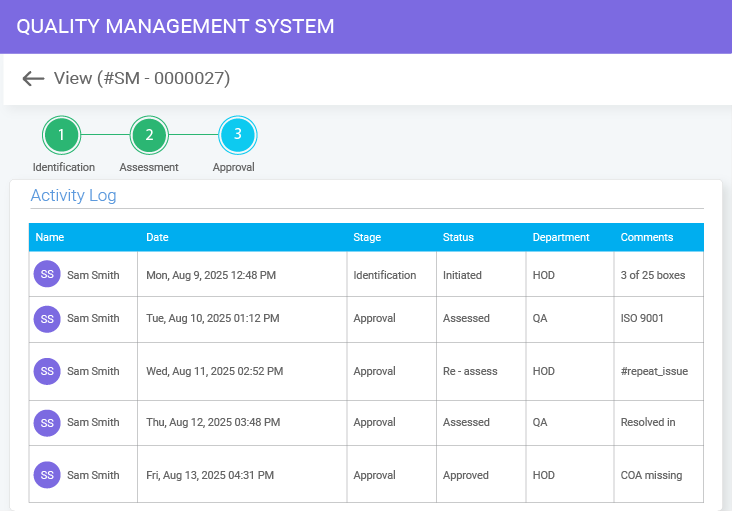Image resolution: width=732 pixels, height=511 pixels.
Task: Click the Re - assess status cell
Action: [x=470, y=371]
